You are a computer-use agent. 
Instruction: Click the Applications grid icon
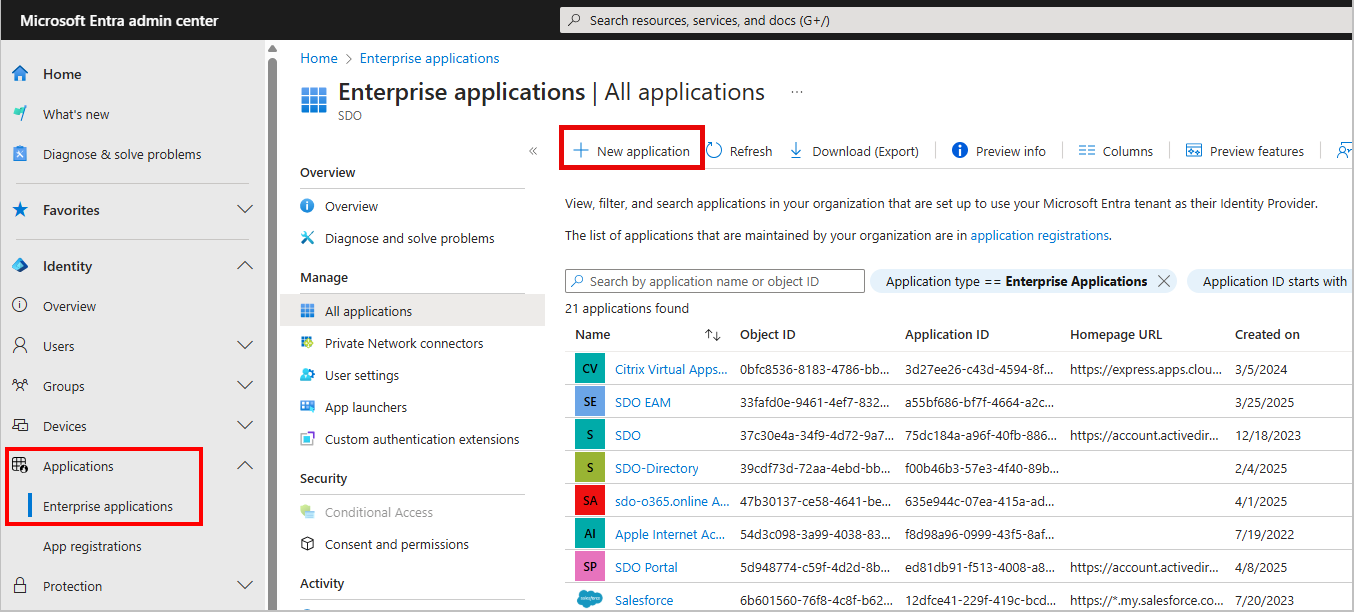(20, 466)
